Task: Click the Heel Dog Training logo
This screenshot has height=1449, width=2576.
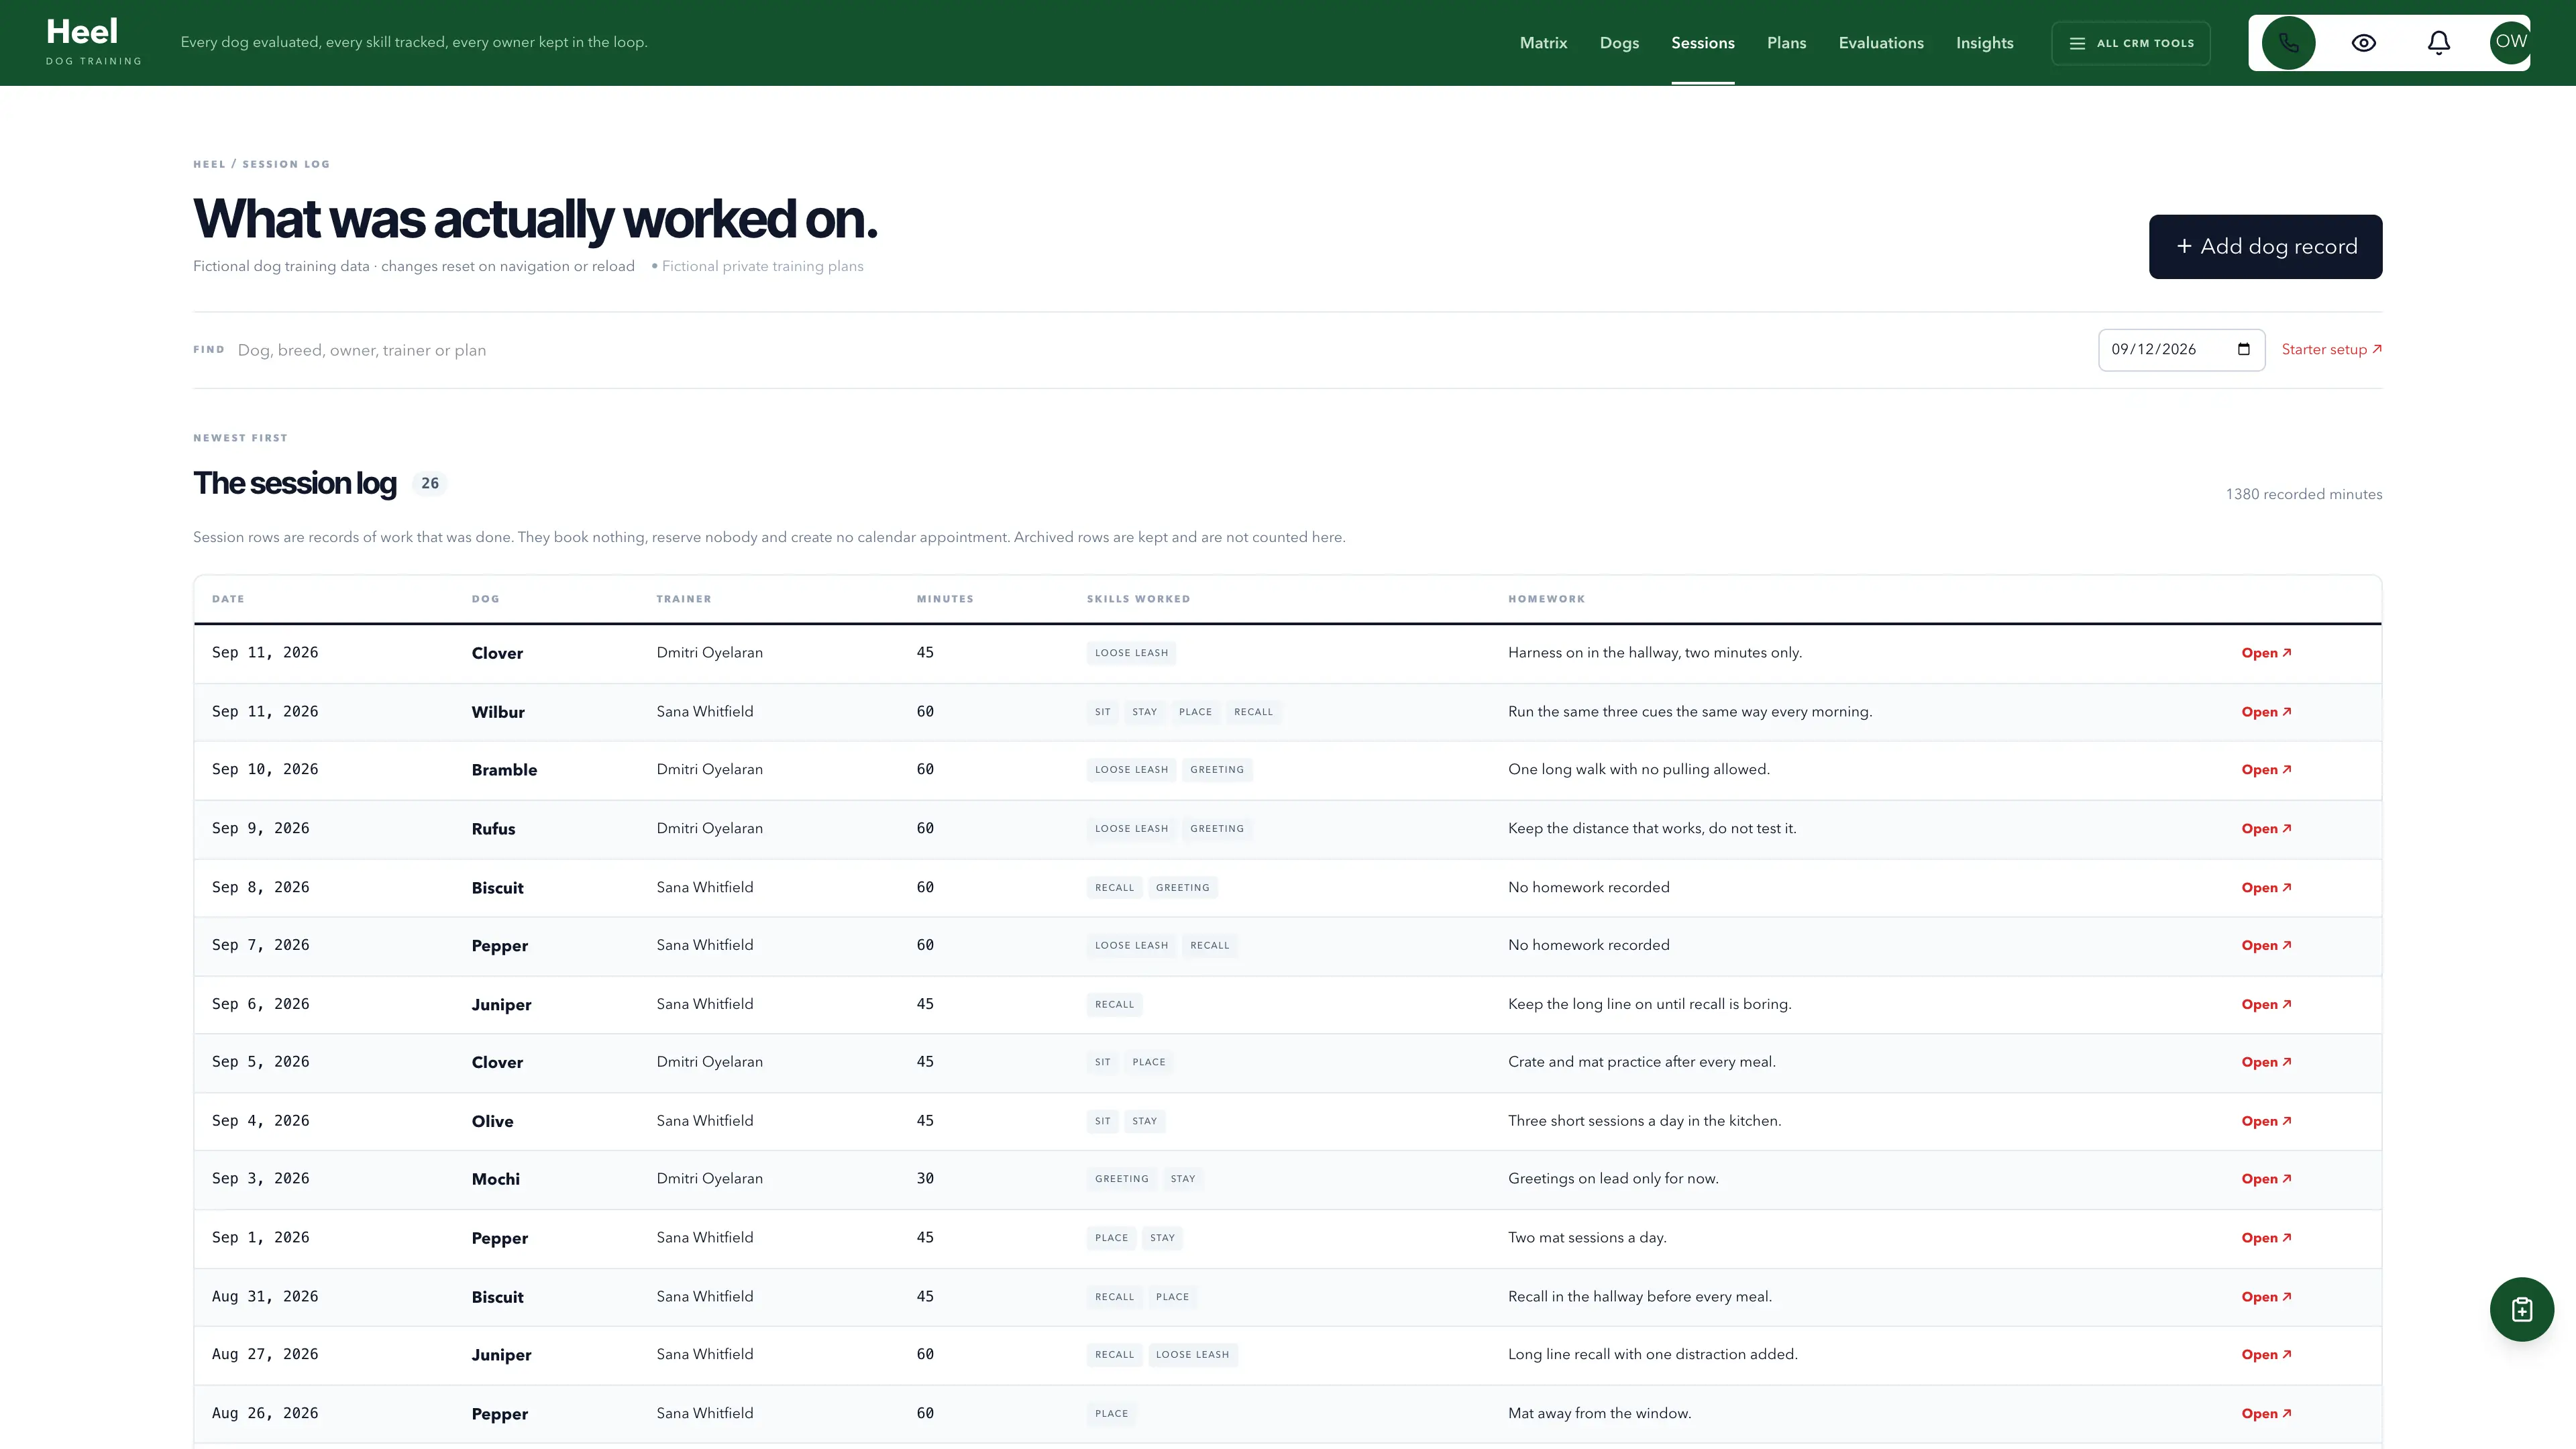Action: [x=93, y=42]
